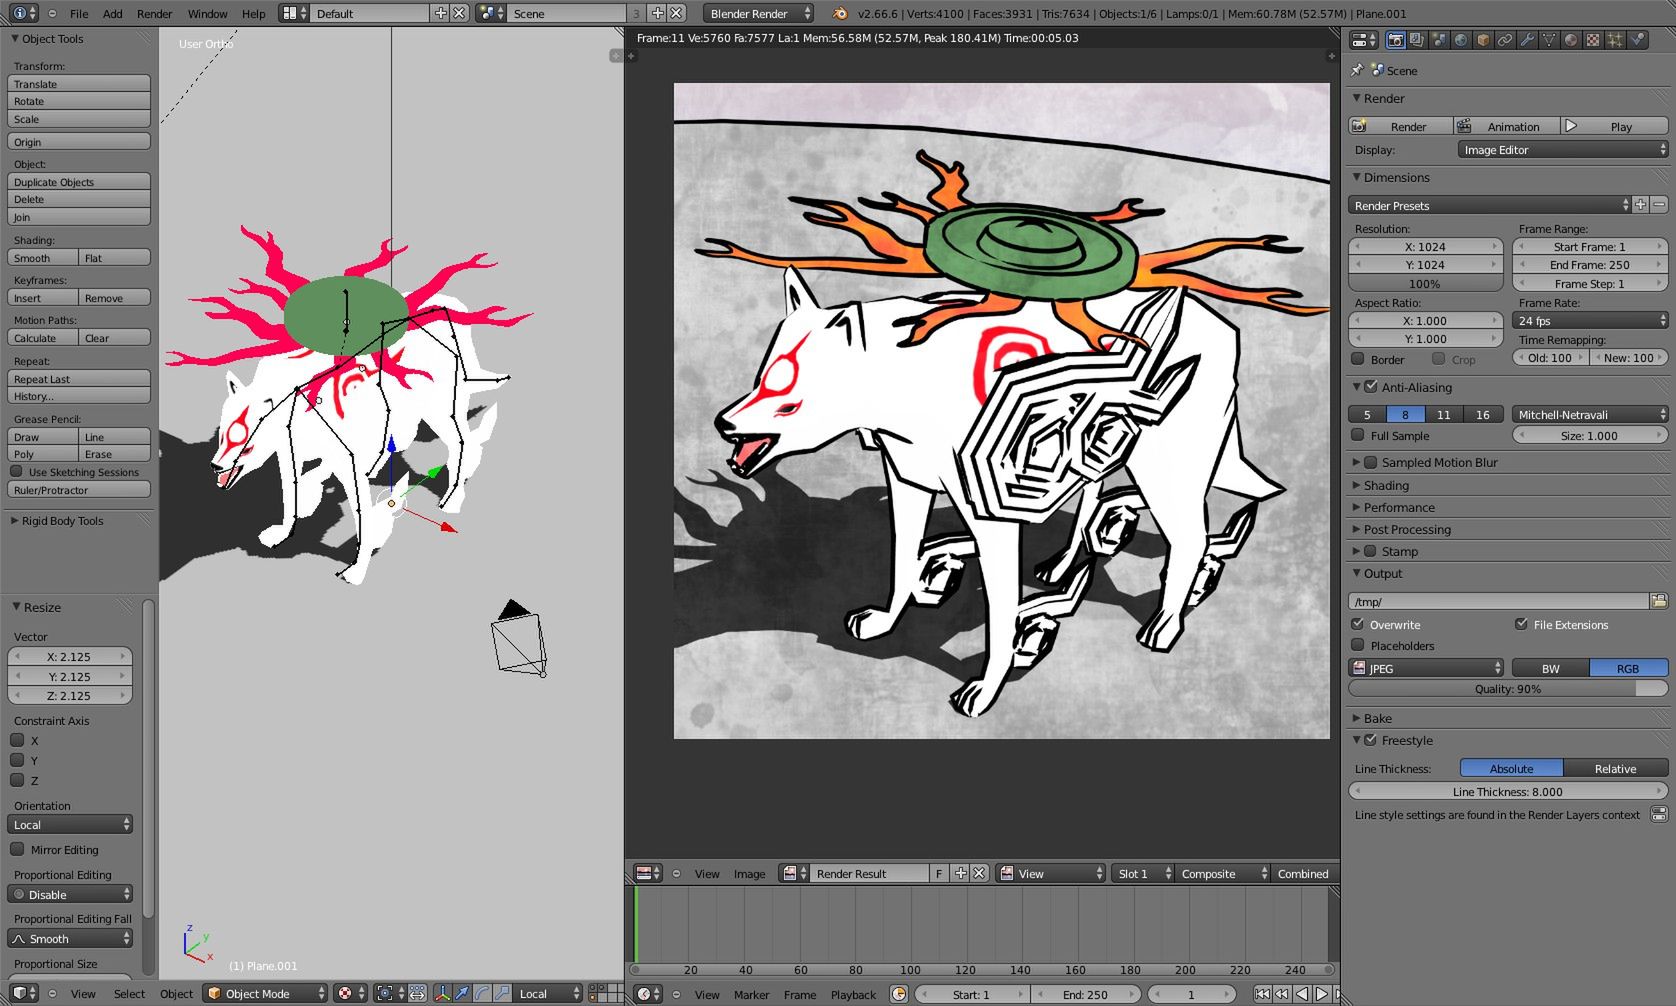Open the Object Mode dropdown
The width and height of the screenshot is (1676, 1006).
click(x=265, y=994)
